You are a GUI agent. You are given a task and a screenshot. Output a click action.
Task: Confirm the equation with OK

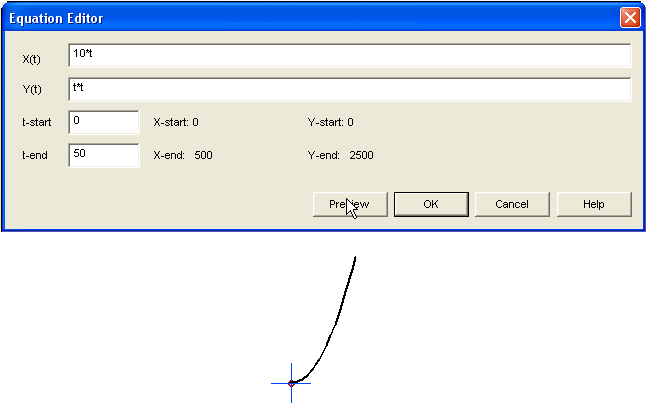pos(430,204)
